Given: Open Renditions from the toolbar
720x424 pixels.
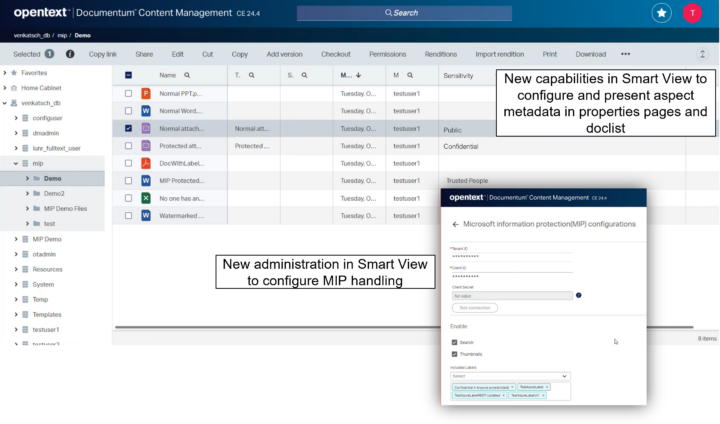Looking at the screenshot, I should 441,54.
